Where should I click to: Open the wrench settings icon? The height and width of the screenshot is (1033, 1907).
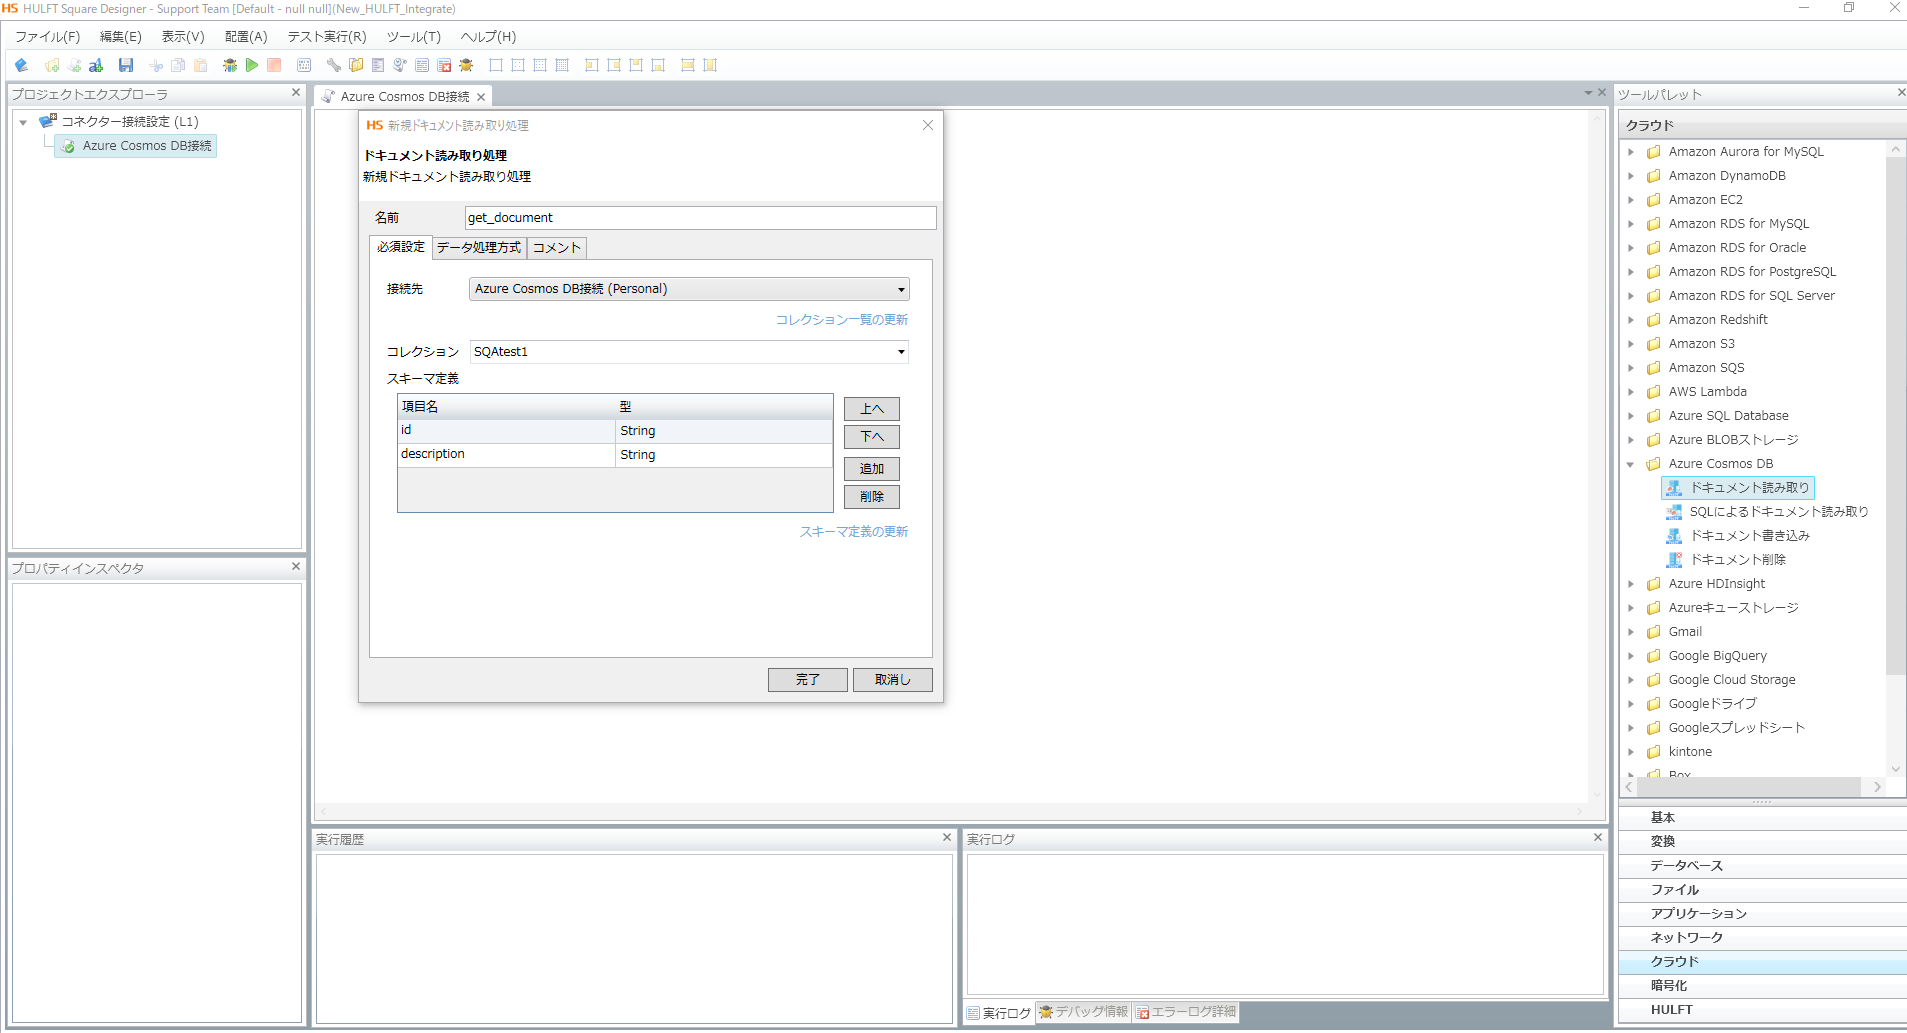[334, 65]
